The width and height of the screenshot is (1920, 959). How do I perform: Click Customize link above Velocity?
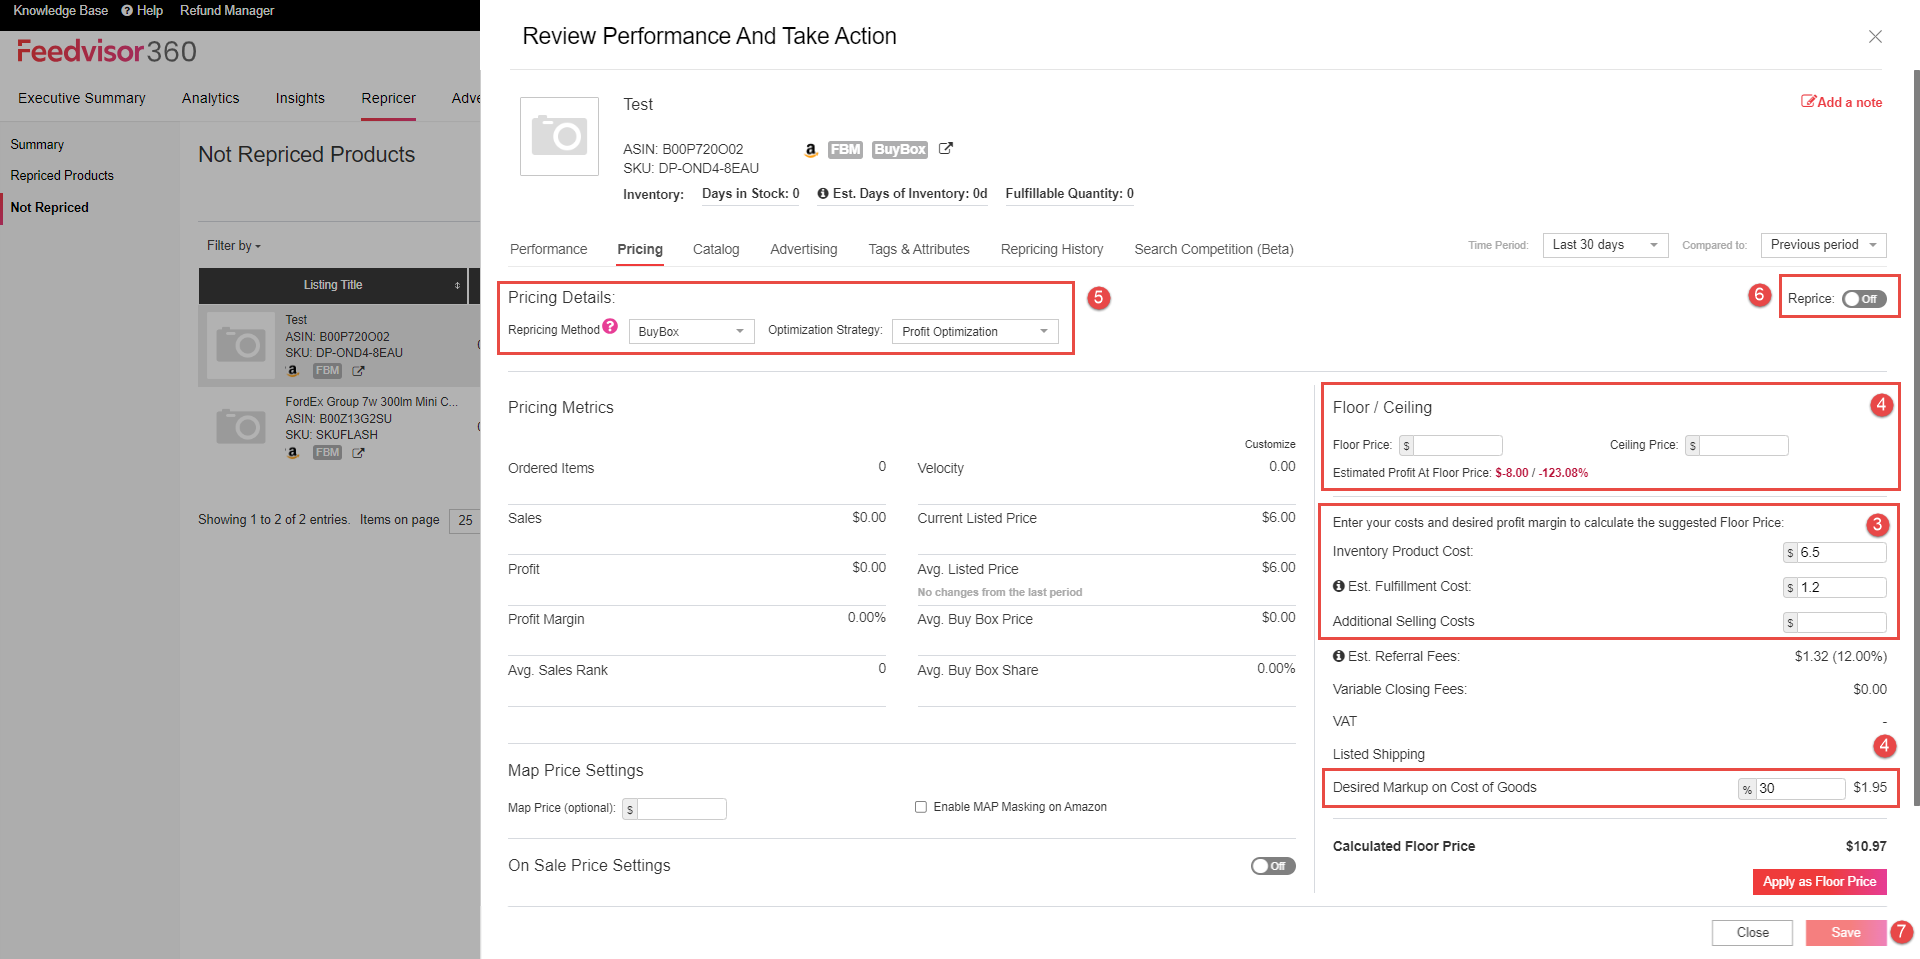pyautogui.click(x=1270, y=444)
